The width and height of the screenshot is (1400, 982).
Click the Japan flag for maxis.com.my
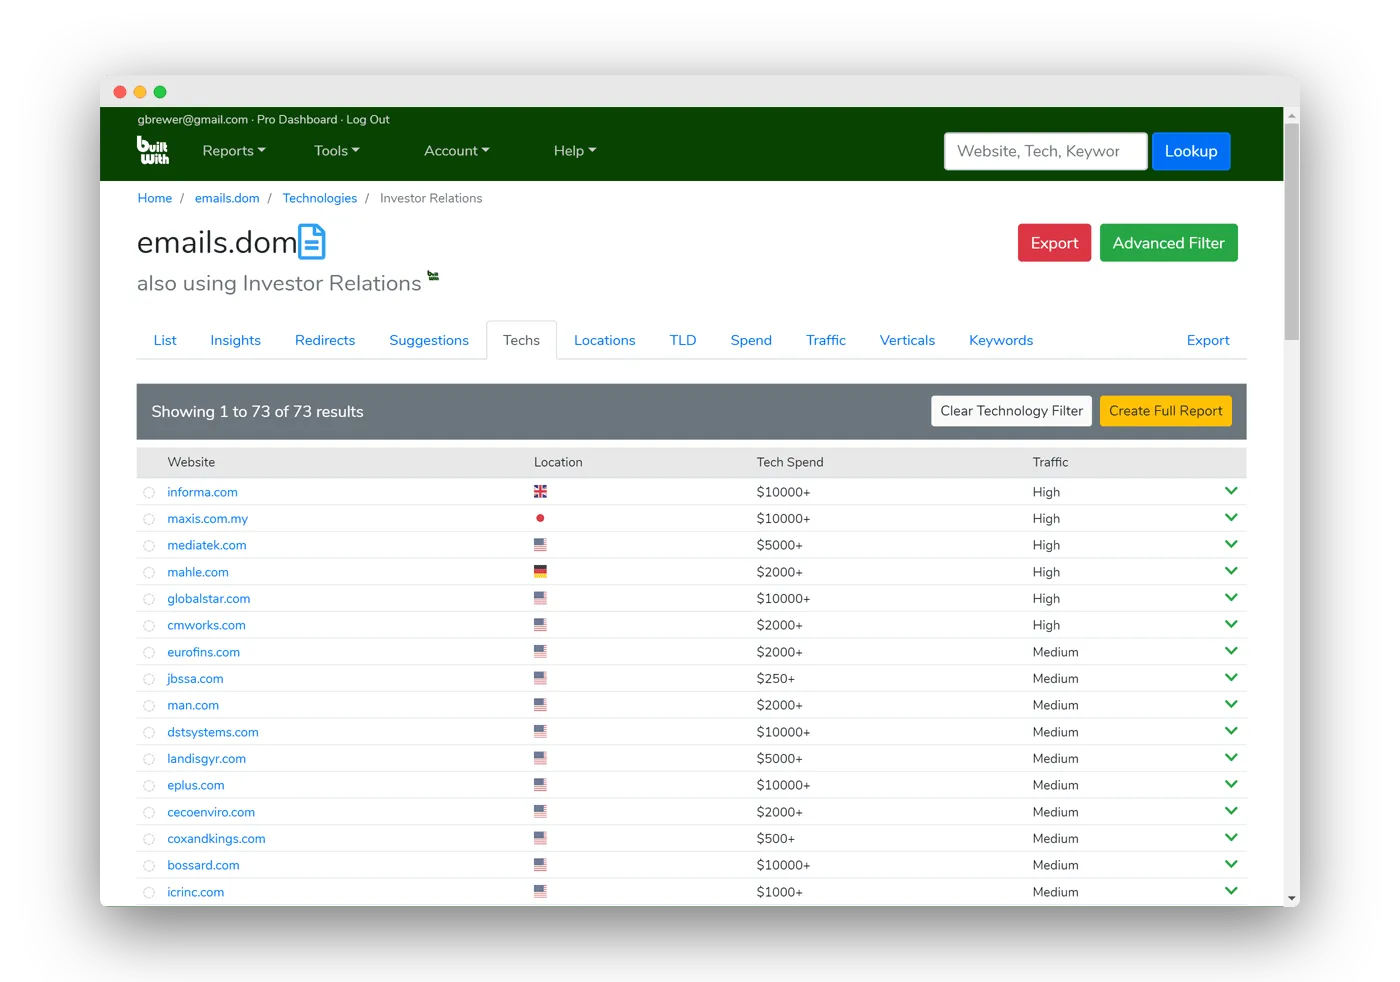click(540, 518)
